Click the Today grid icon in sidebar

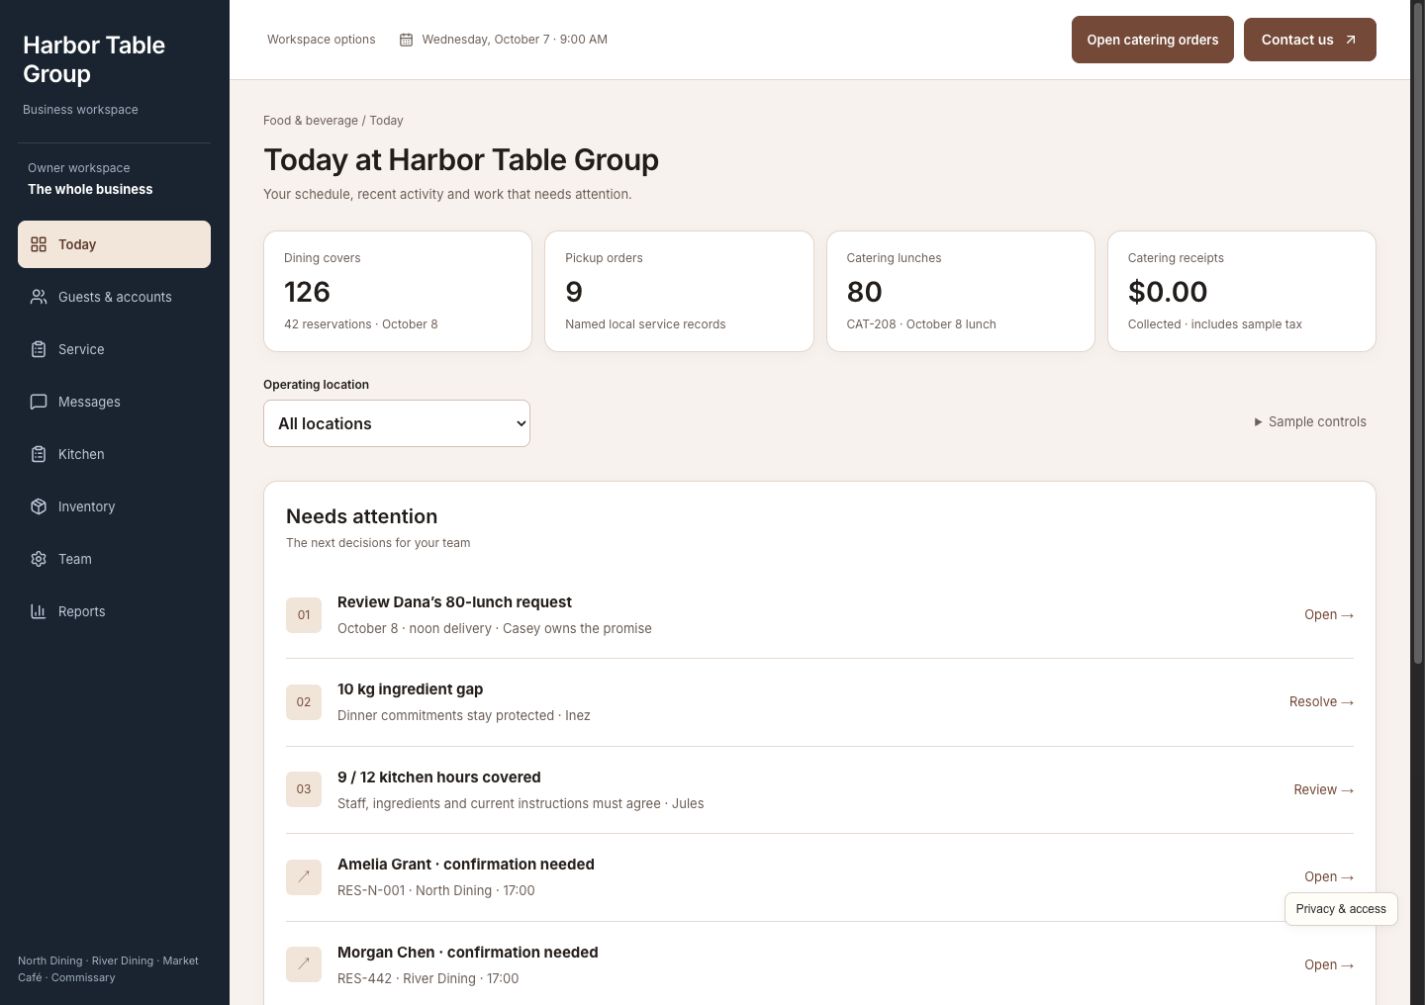point(38,244)
